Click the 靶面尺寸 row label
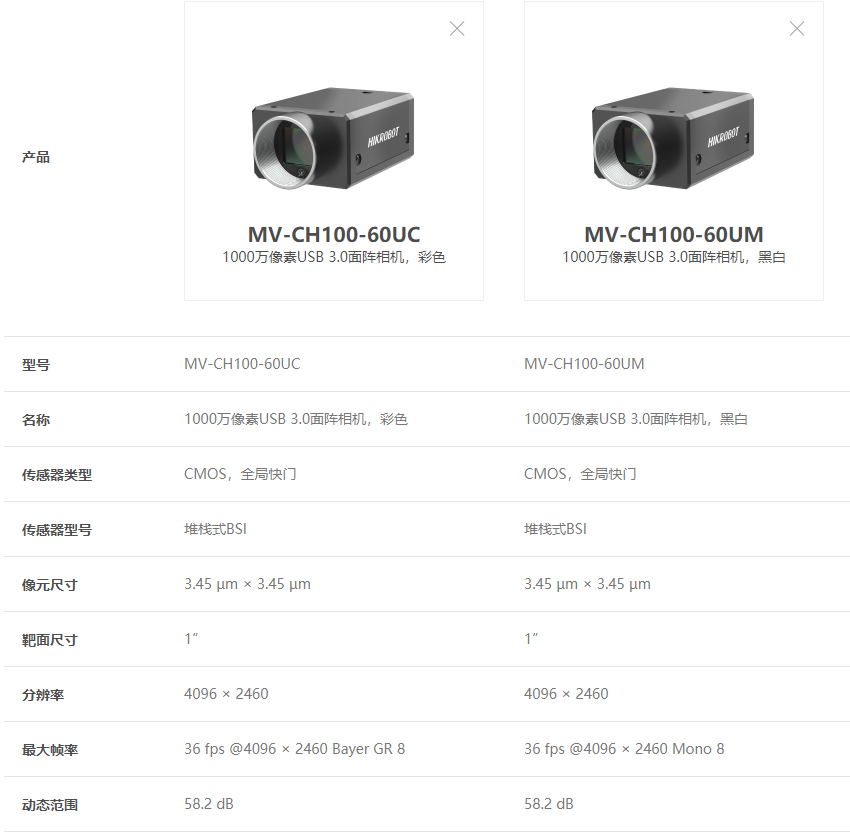850x833 pixels. (50, 640)
